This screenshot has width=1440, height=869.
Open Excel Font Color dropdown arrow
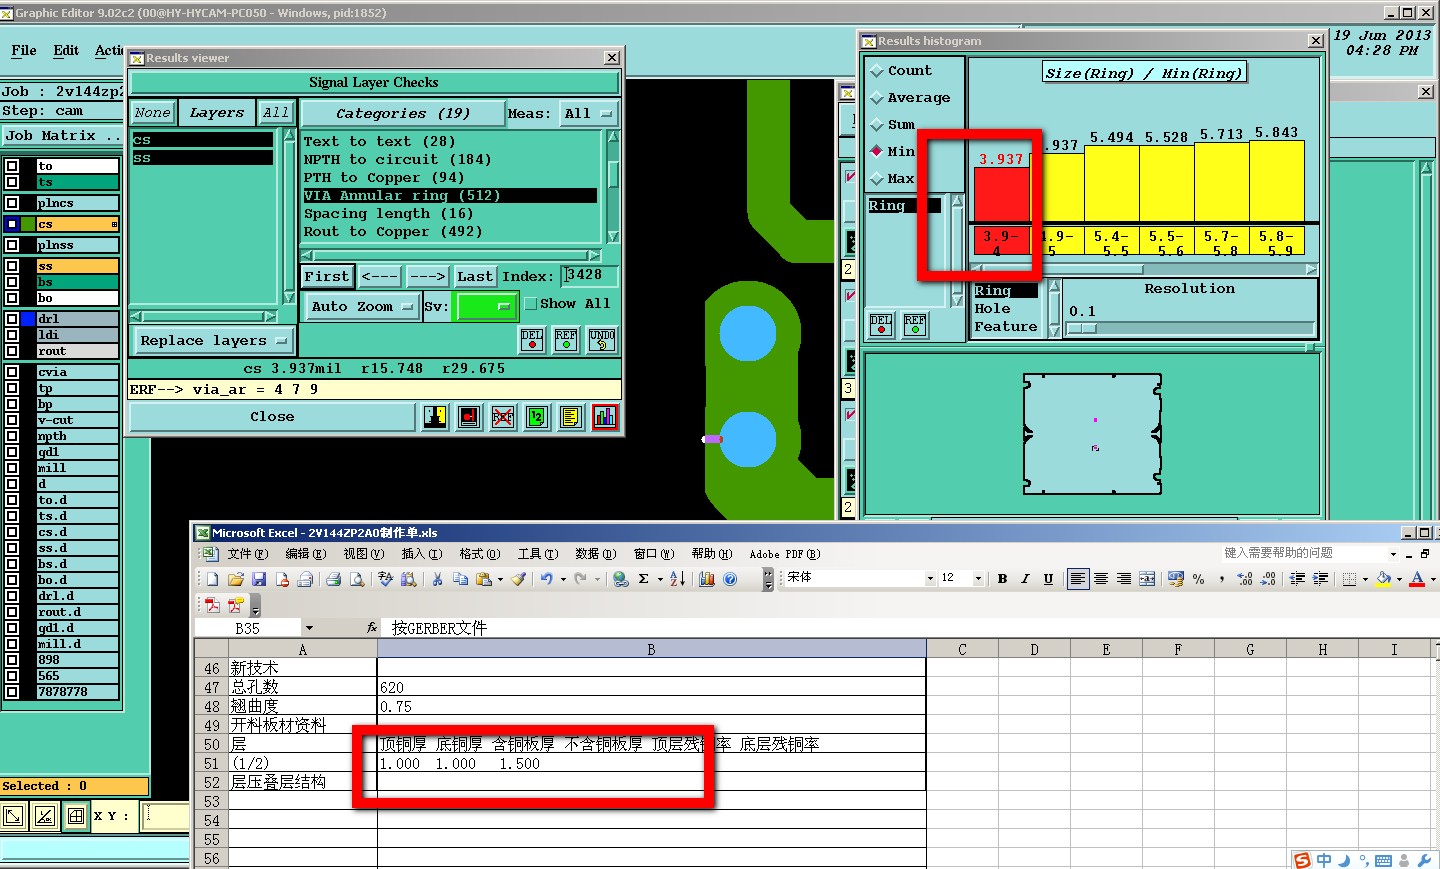[x=1433, y=579]
